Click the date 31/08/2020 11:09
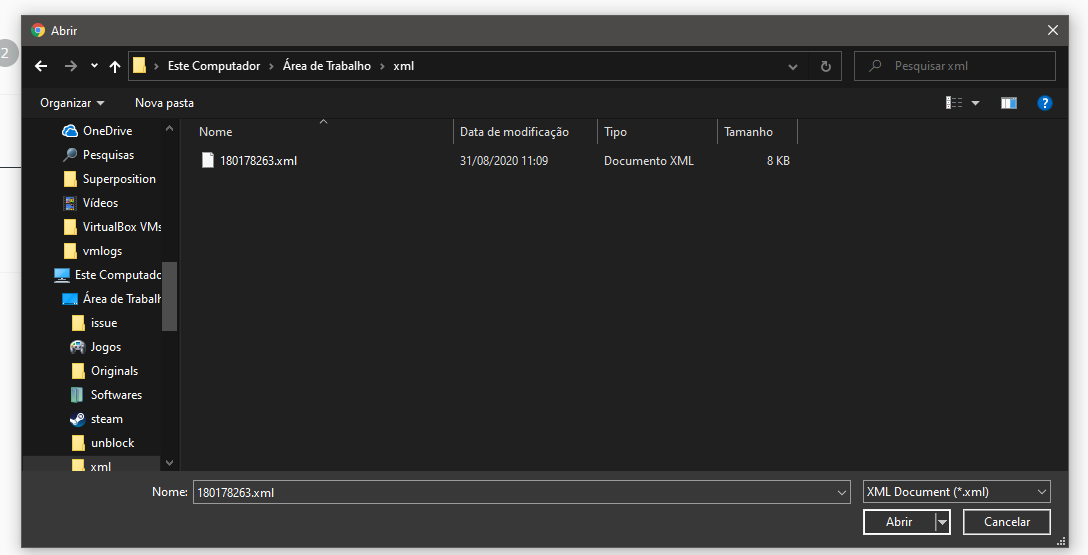Screen dimensions: 1088x555 [504, 160]
